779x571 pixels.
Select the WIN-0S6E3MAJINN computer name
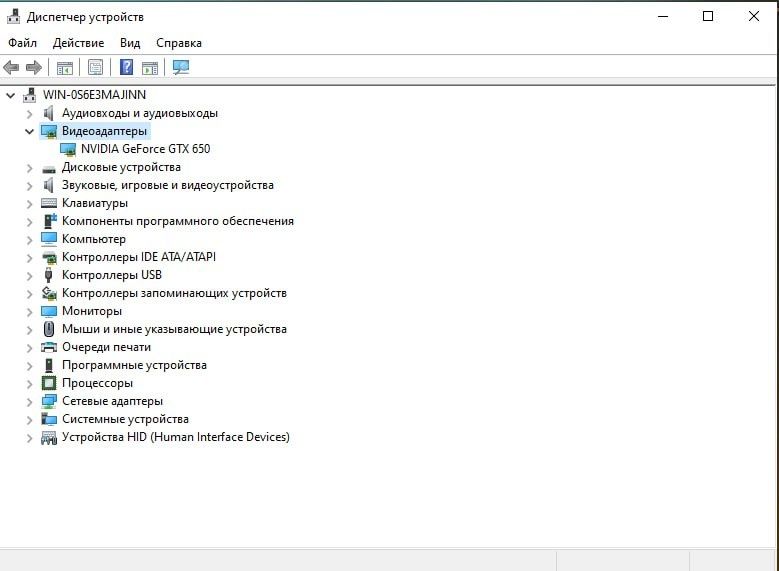point(94,95)
